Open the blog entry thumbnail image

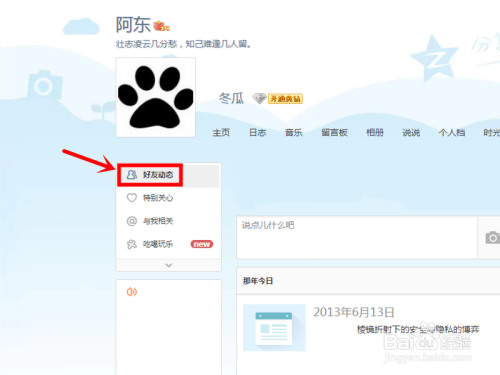[x=274, y=327]
